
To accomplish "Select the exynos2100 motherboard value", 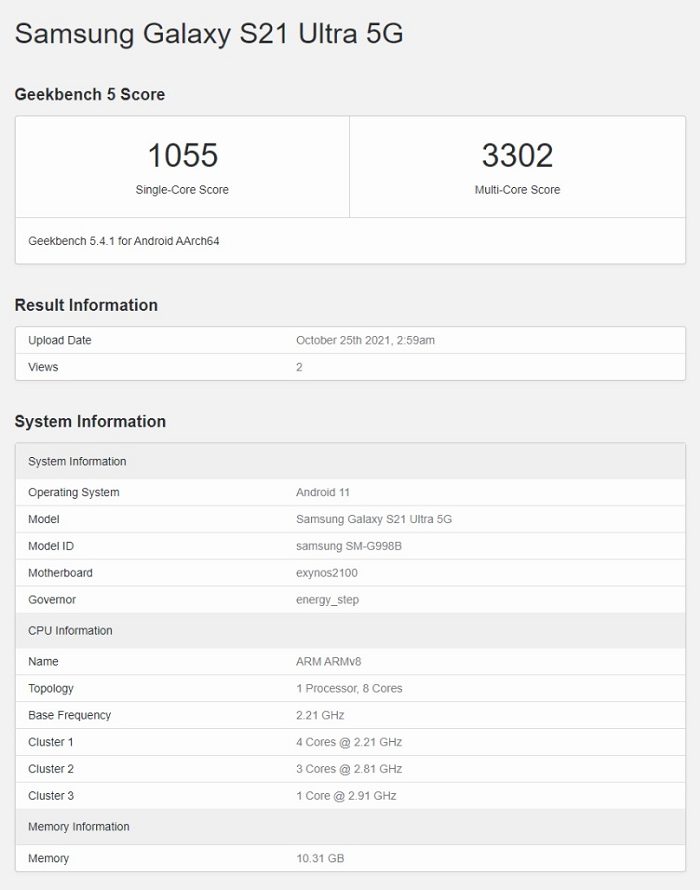I will tap(327, 573).
